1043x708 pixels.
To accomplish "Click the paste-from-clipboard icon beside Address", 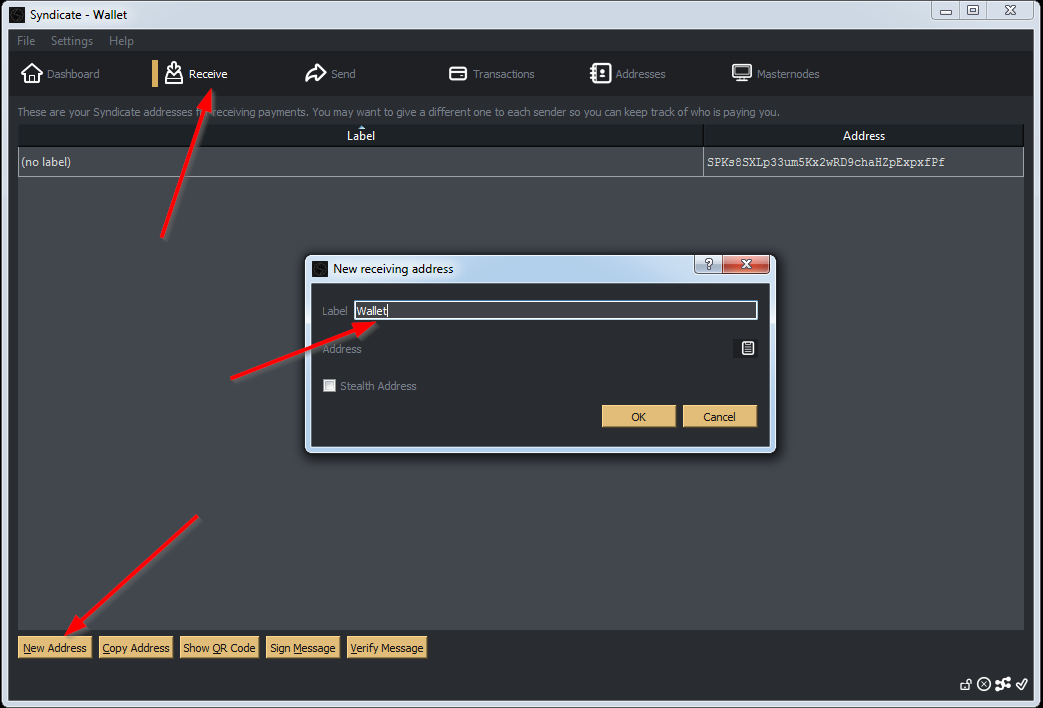I will (x=748, y=348).
